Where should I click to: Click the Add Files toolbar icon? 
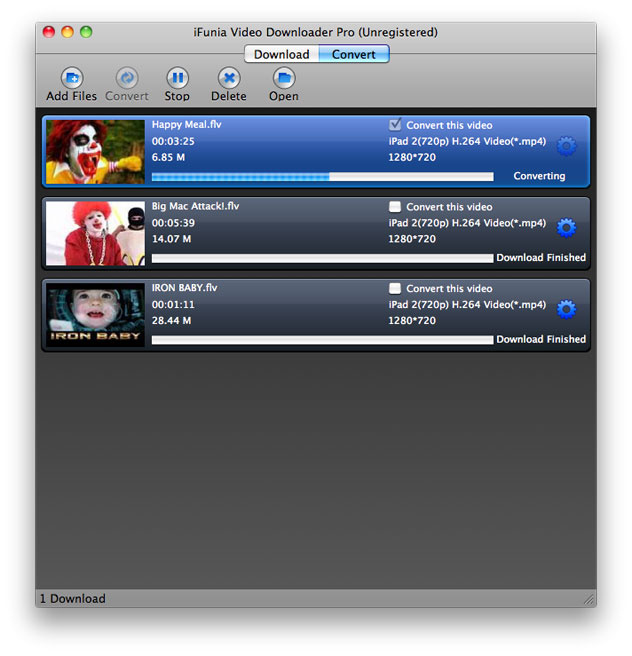[x=72, y=78]
